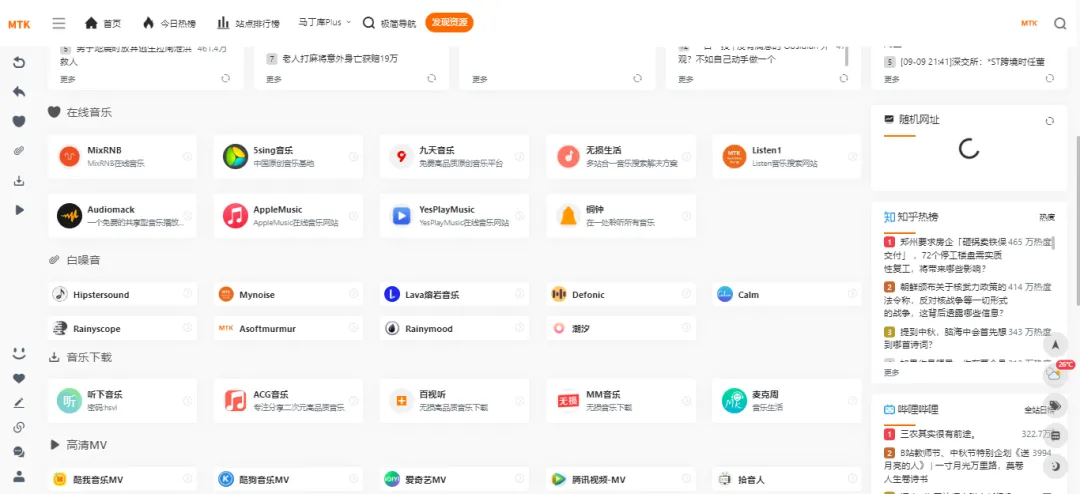
Task: Open Mynoise white noise site
Action: pyautogui.click(x=288, y=294)
